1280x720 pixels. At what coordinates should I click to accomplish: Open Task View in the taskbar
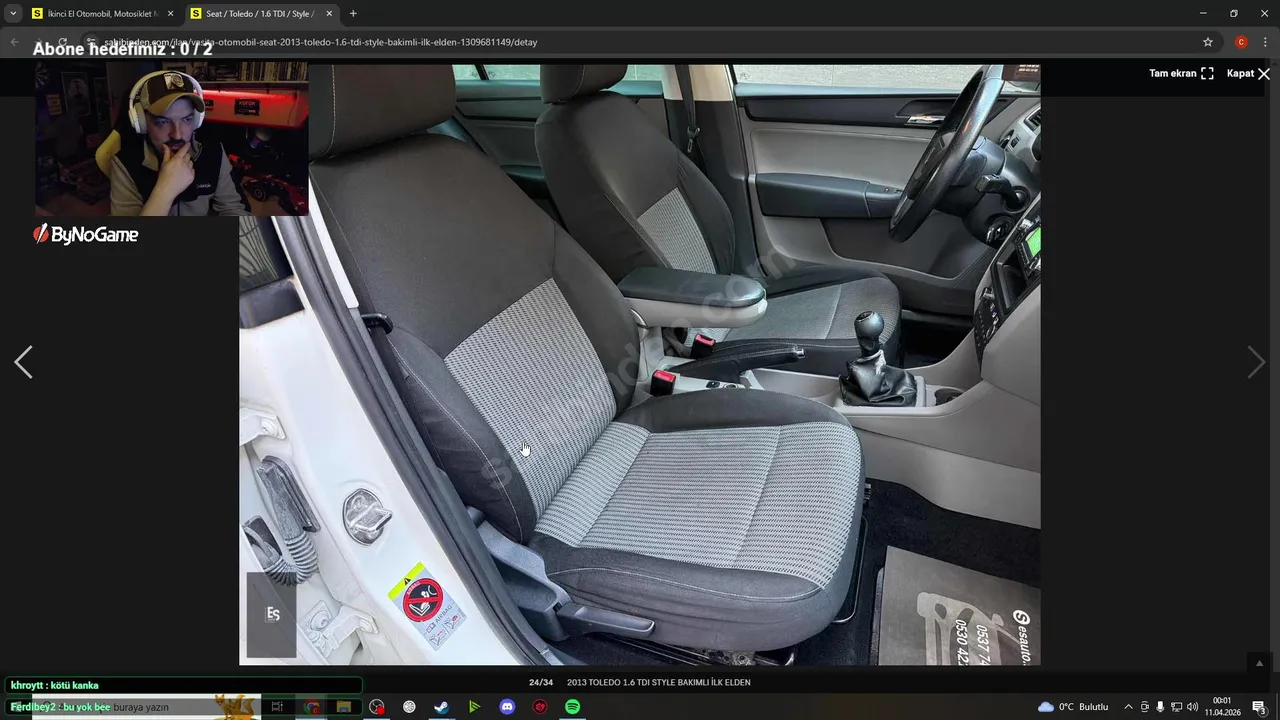(x=277, y=707)
